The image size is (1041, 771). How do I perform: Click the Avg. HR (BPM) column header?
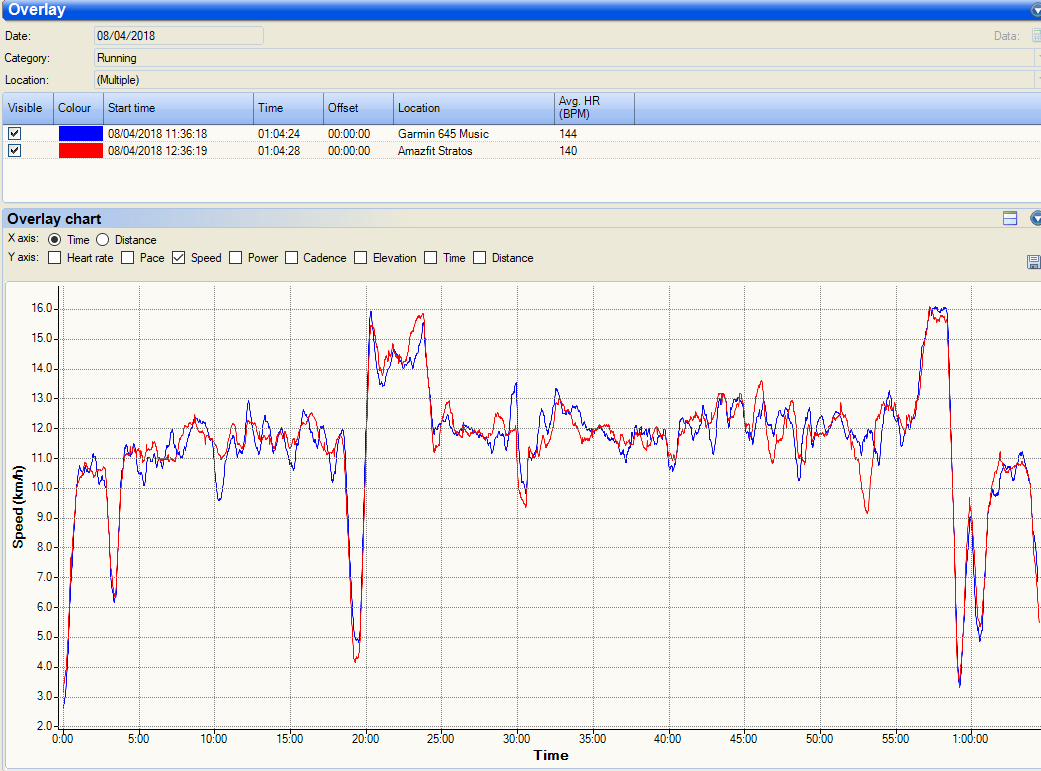click(x=594, y=108)
